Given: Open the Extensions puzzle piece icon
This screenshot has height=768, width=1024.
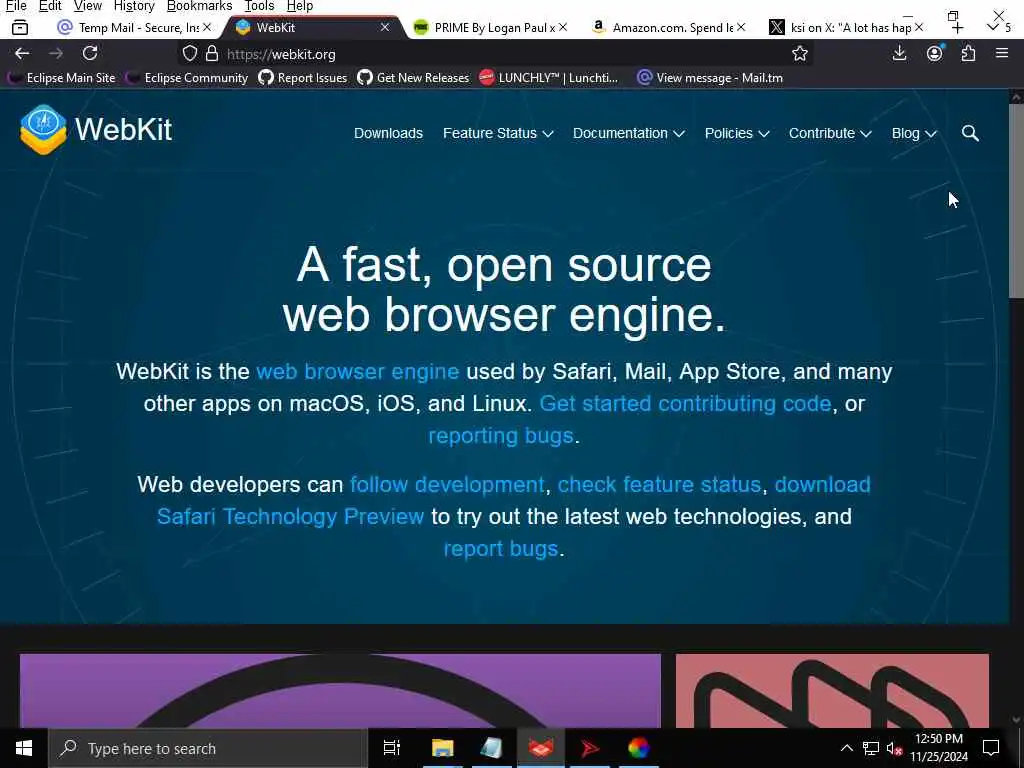Looking at the screenshot, I should (968, 54).
